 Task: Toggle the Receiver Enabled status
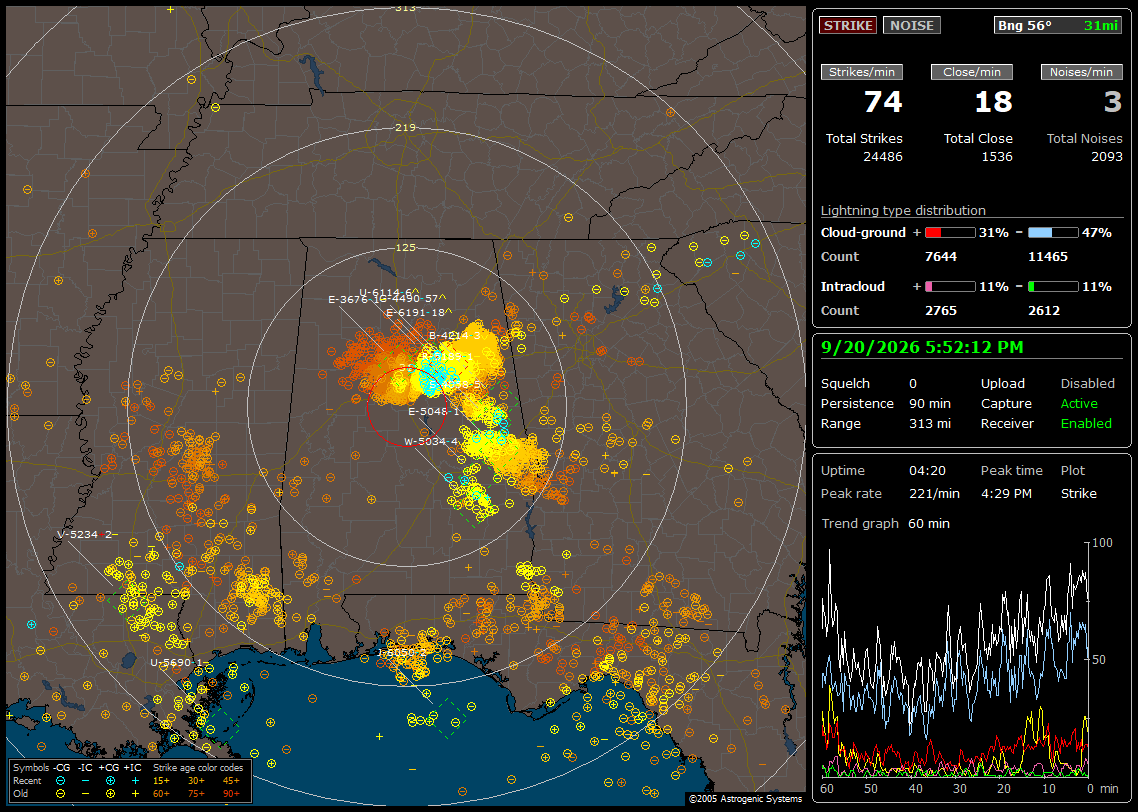(1086, 424)
